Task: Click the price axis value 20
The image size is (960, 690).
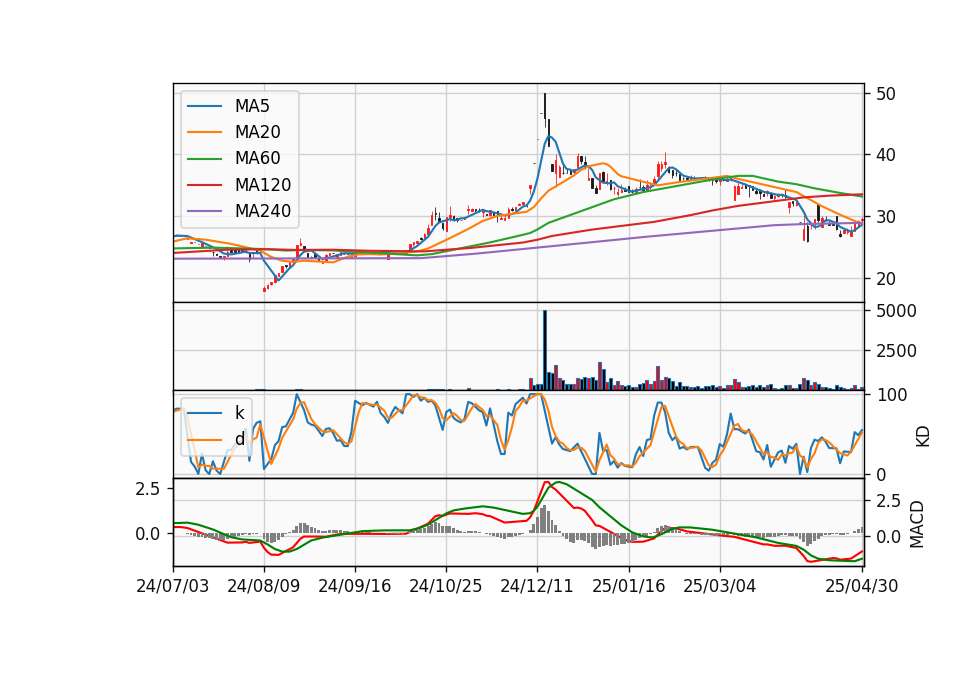Action: point(886,279)
